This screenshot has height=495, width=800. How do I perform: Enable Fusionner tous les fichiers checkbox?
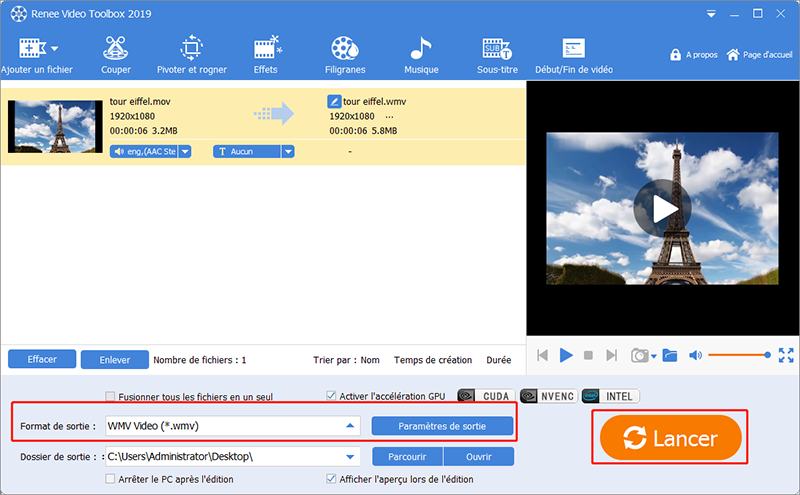110,397
